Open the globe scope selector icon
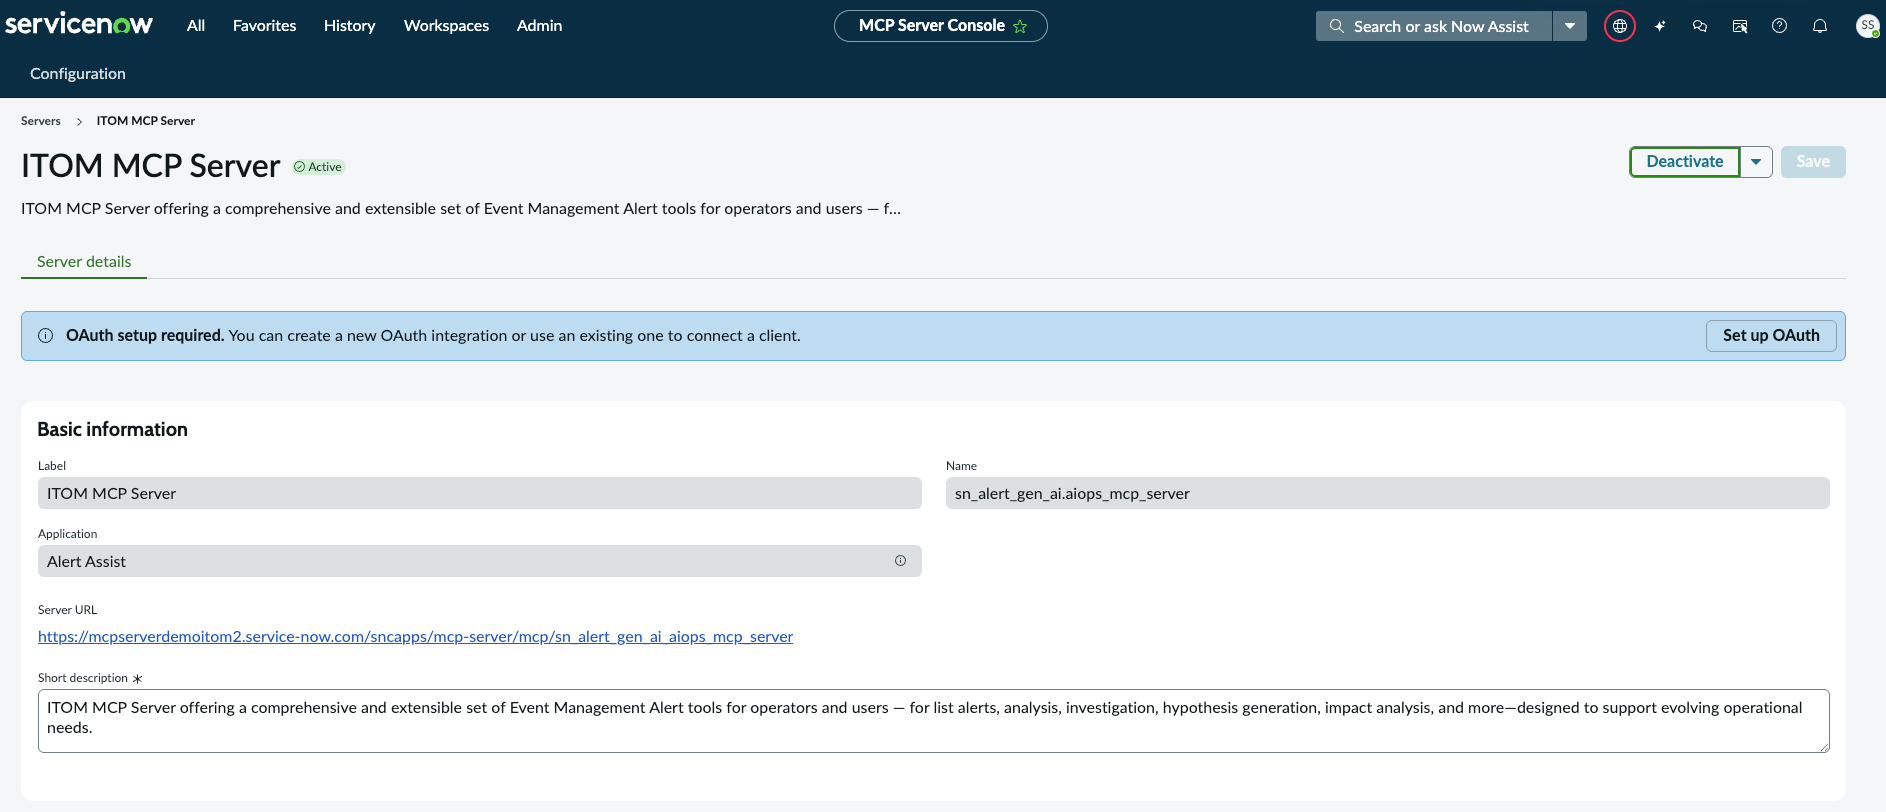 tap(1620, 26)
